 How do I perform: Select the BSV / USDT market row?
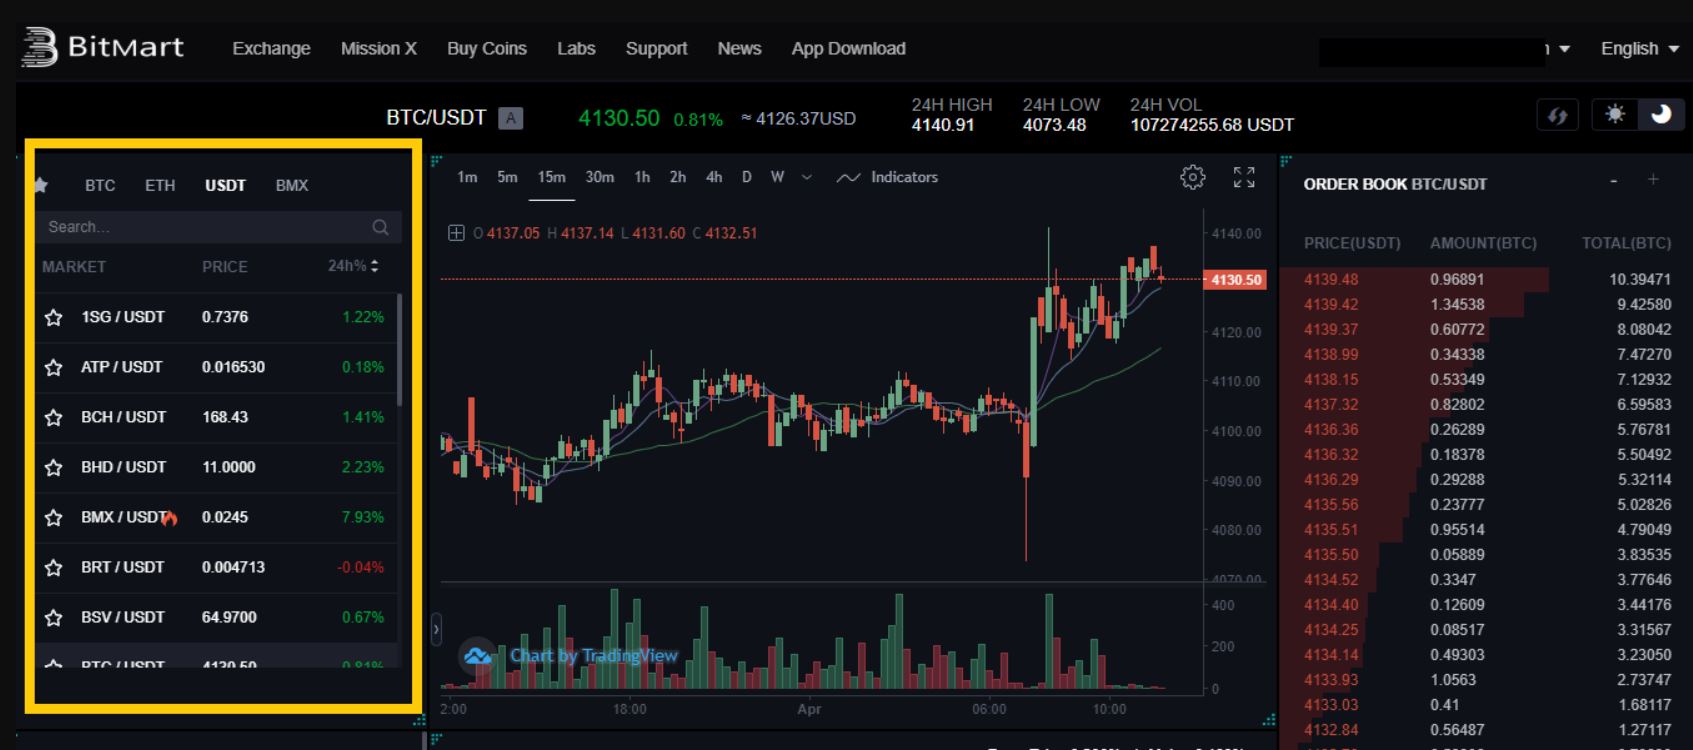click(216, 617)
